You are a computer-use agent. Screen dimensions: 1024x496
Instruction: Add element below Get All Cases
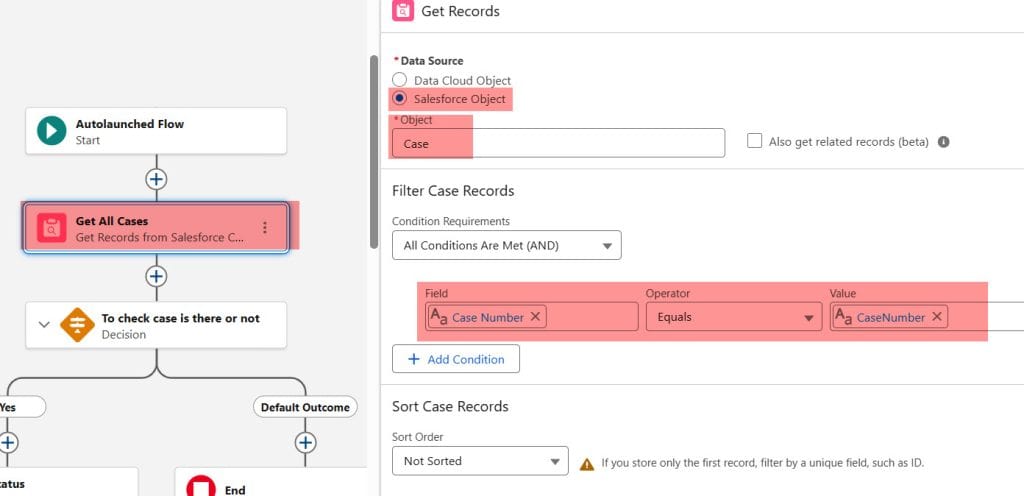155,276
